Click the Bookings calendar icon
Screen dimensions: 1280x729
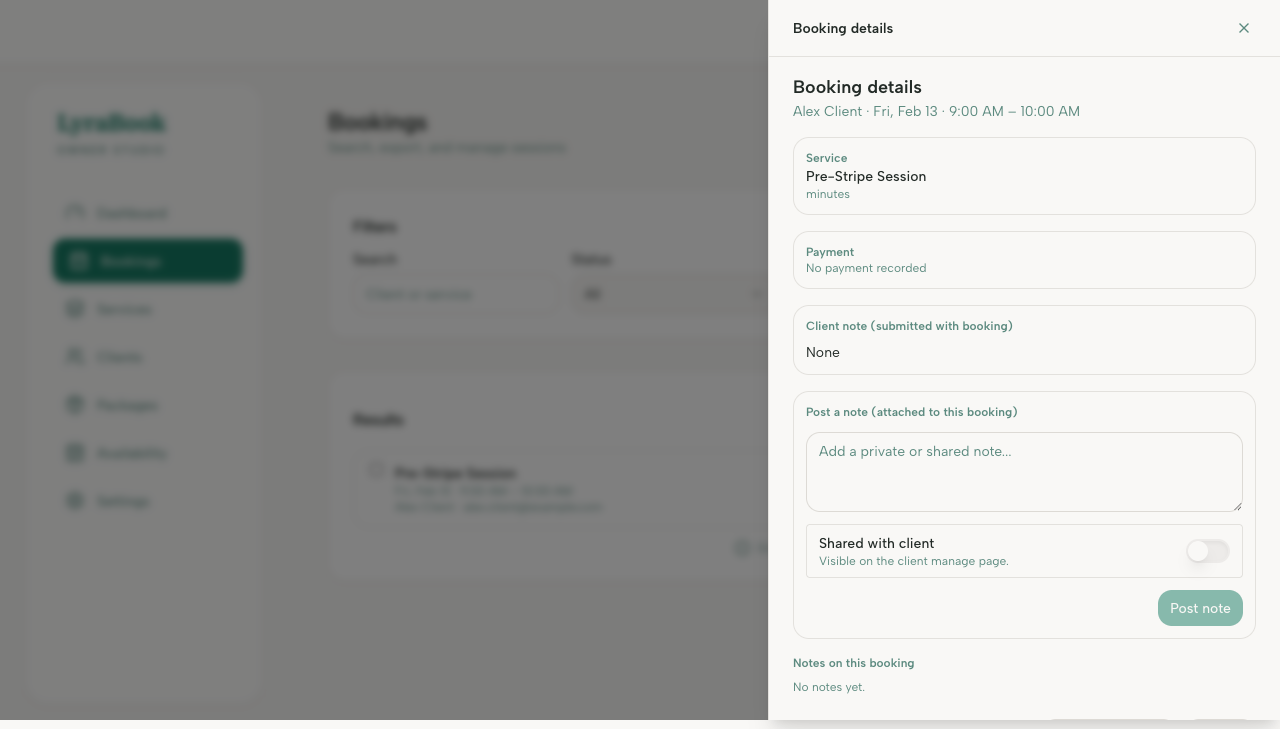pyautogui.click(x=75, y=260)
